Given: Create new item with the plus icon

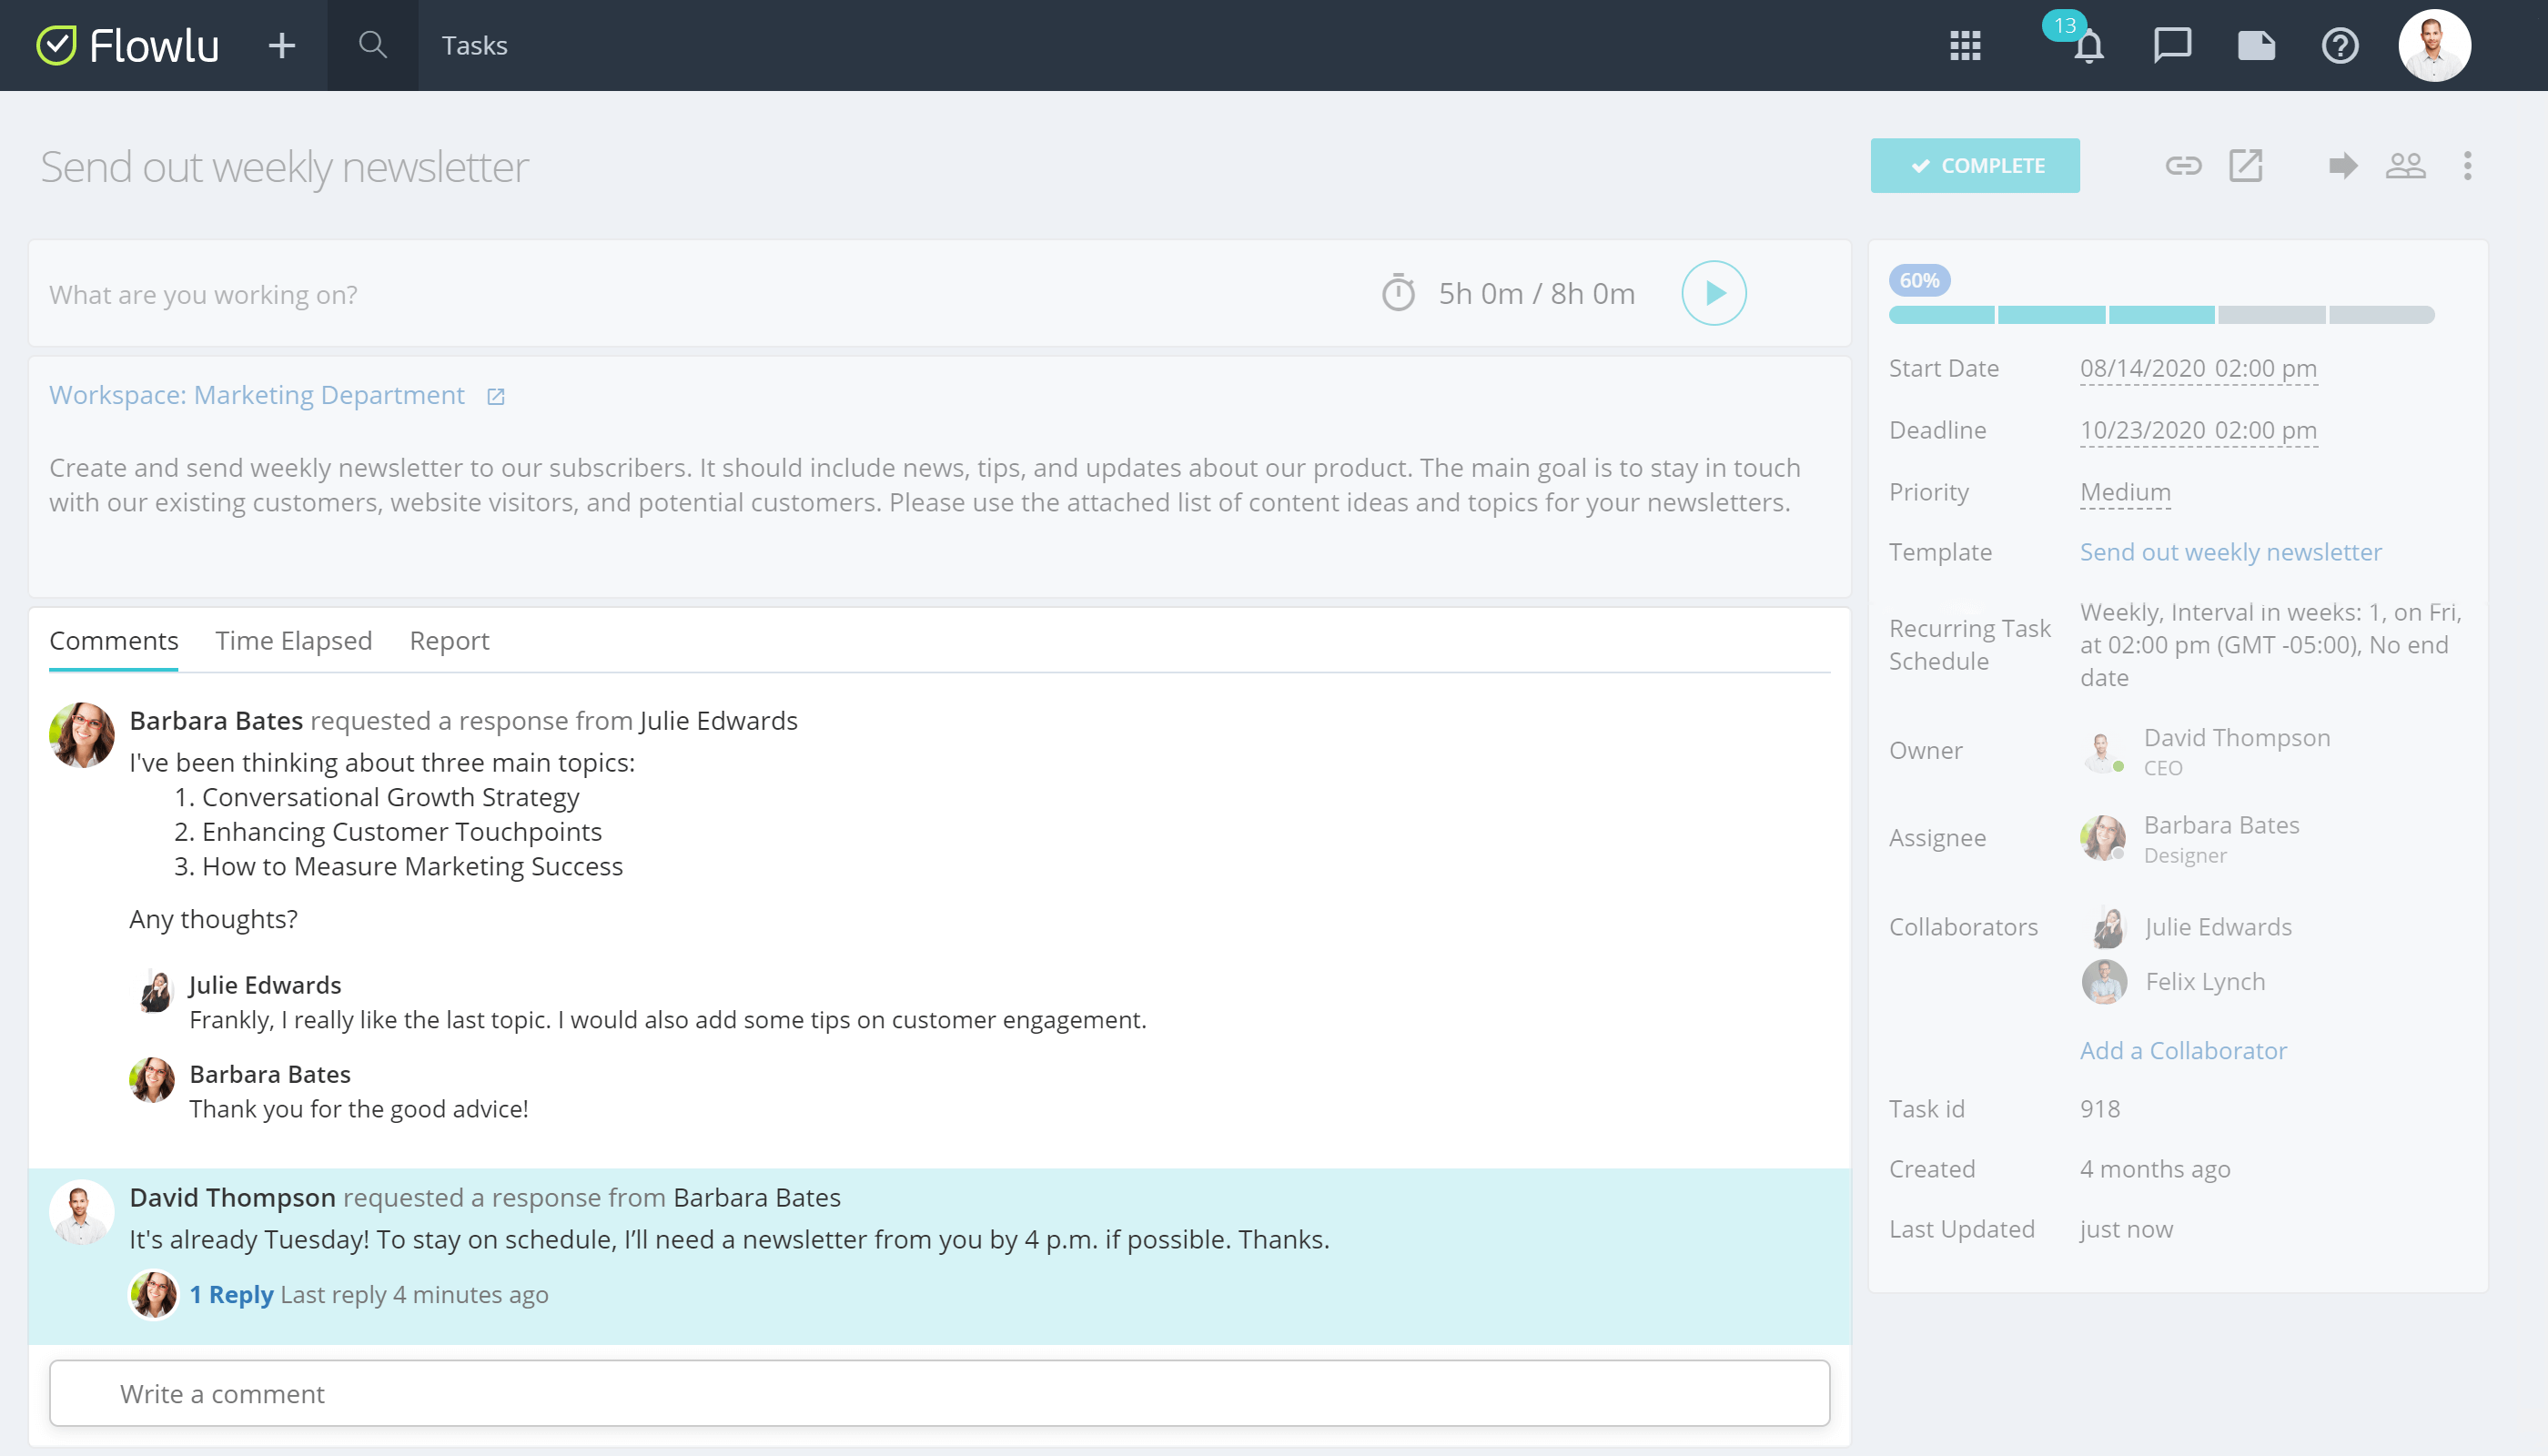Looking at the screenshot, I should coord(281,46).
